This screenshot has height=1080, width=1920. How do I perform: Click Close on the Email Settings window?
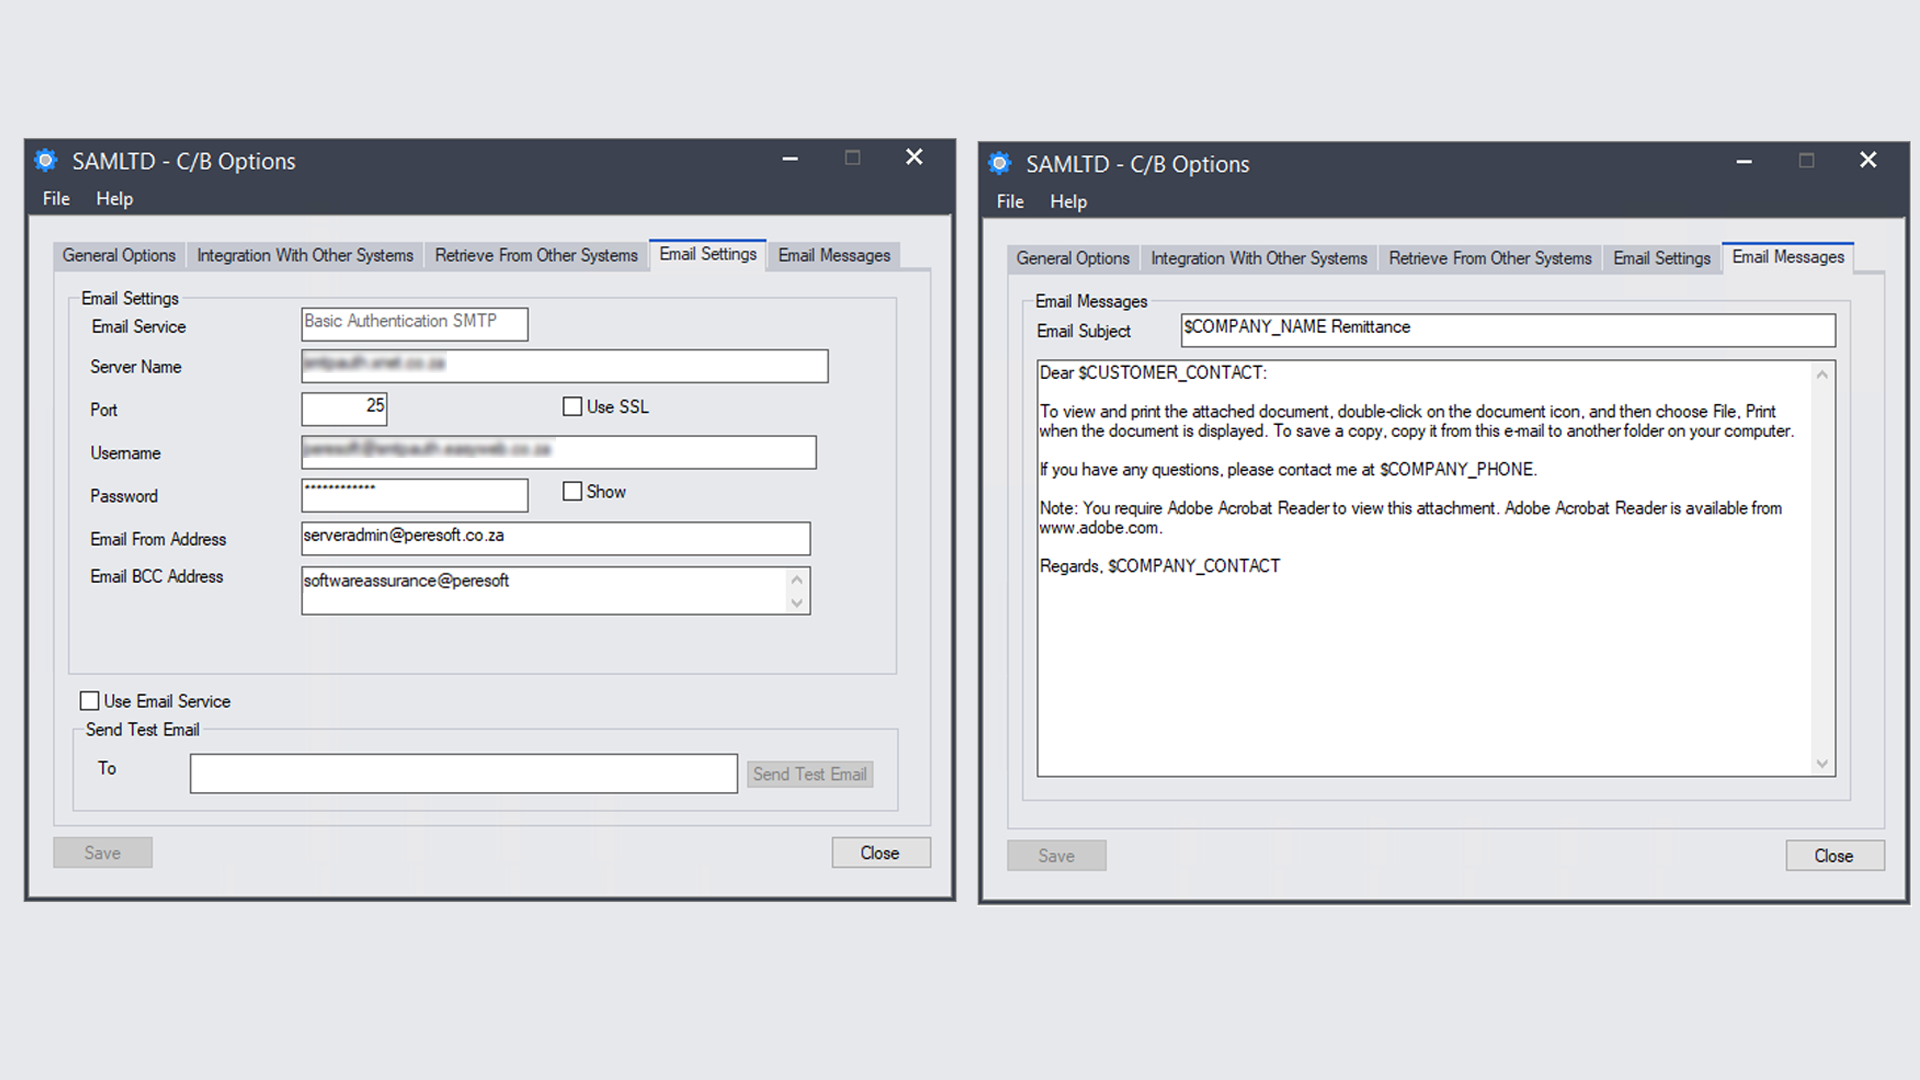(x=880, y=852)
